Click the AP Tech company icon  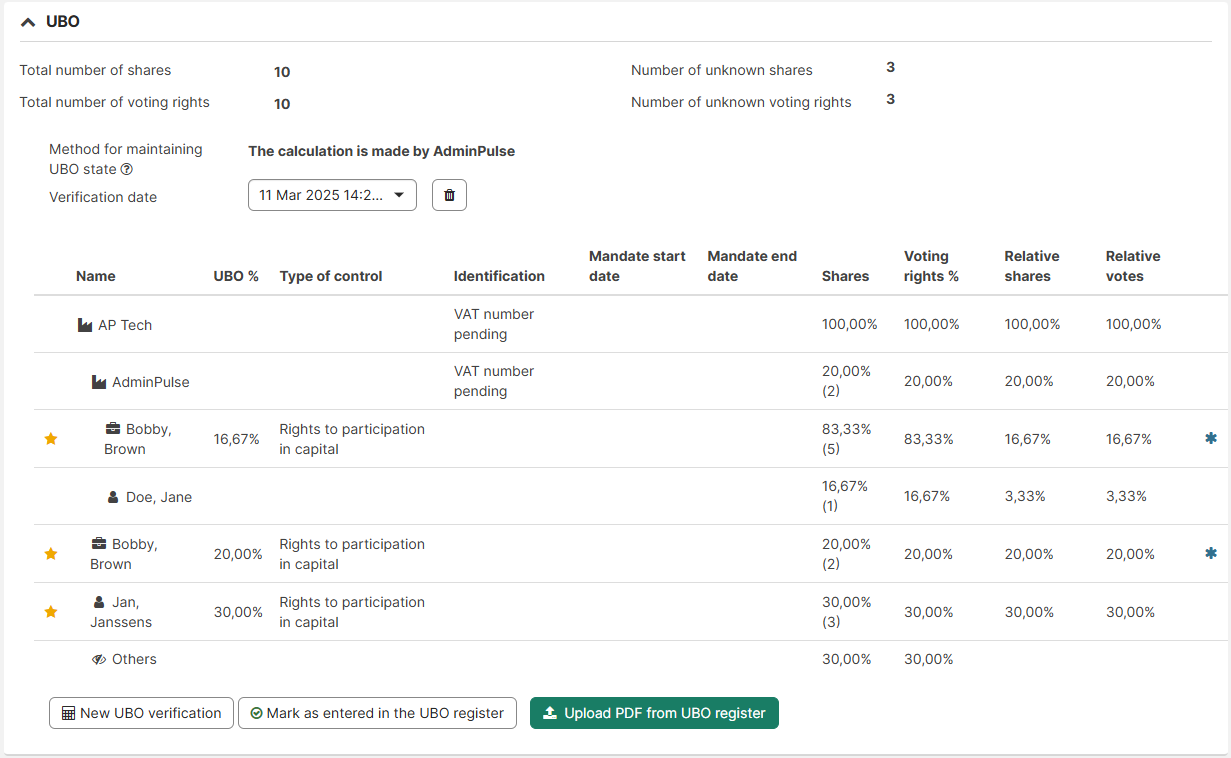coord(85,325)
